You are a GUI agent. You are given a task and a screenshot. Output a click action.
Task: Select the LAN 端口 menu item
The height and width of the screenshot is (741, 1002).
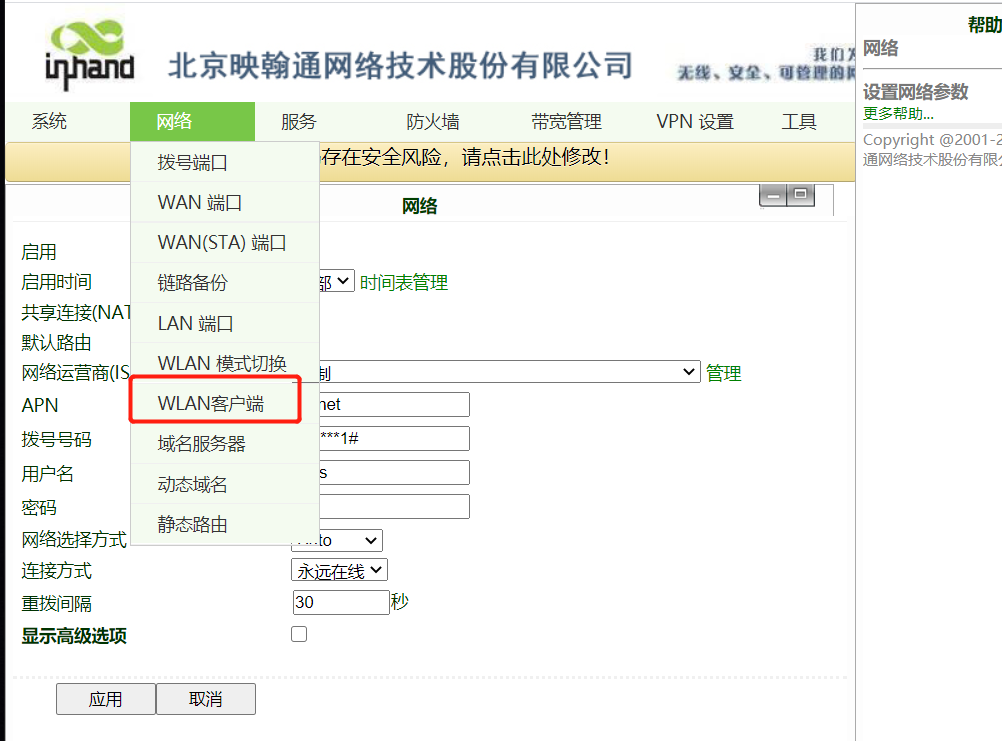click(196, 323)
